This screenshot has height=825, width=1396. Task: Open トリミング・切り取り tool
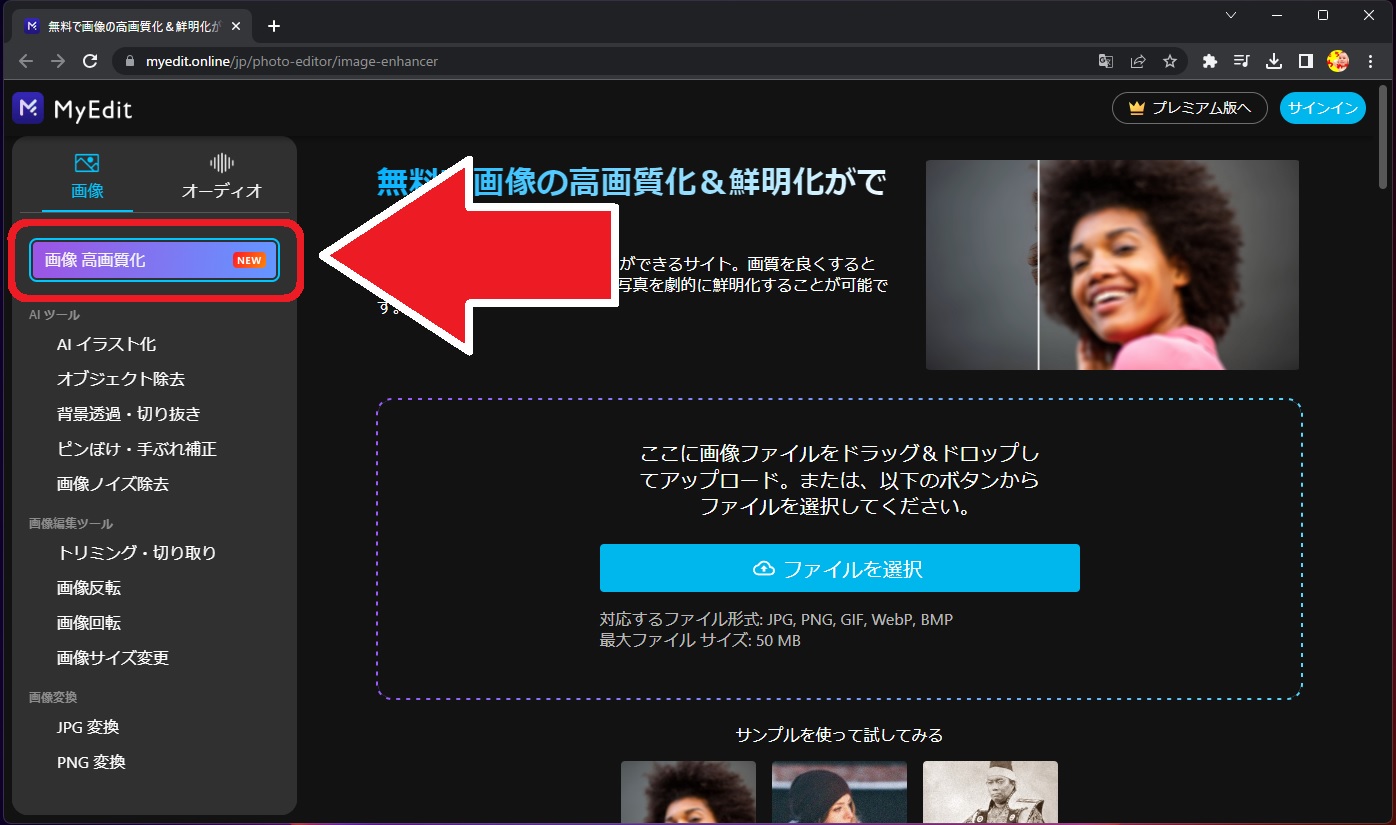point(137,553)
